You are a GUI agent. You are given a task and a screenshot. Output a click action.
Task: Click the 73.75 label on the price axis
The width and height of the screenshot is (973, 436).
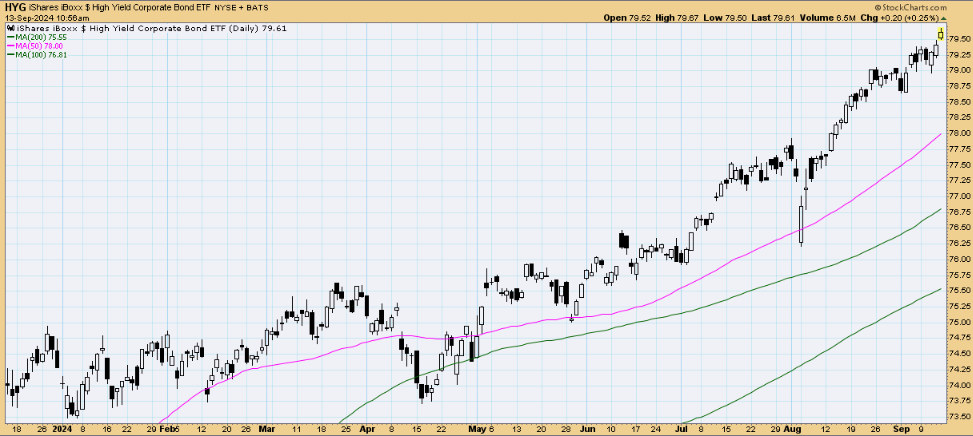pyautogui.click(x=959, y=401)
